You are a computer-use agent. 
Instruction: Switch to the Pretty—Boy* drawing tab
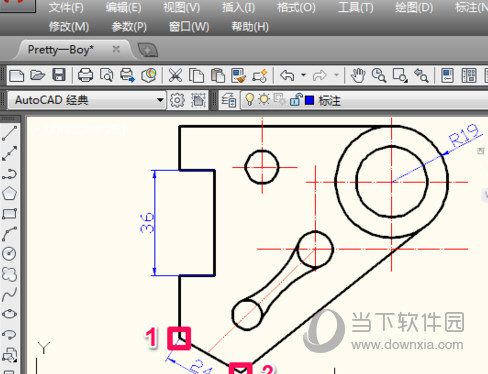point(61,50)
